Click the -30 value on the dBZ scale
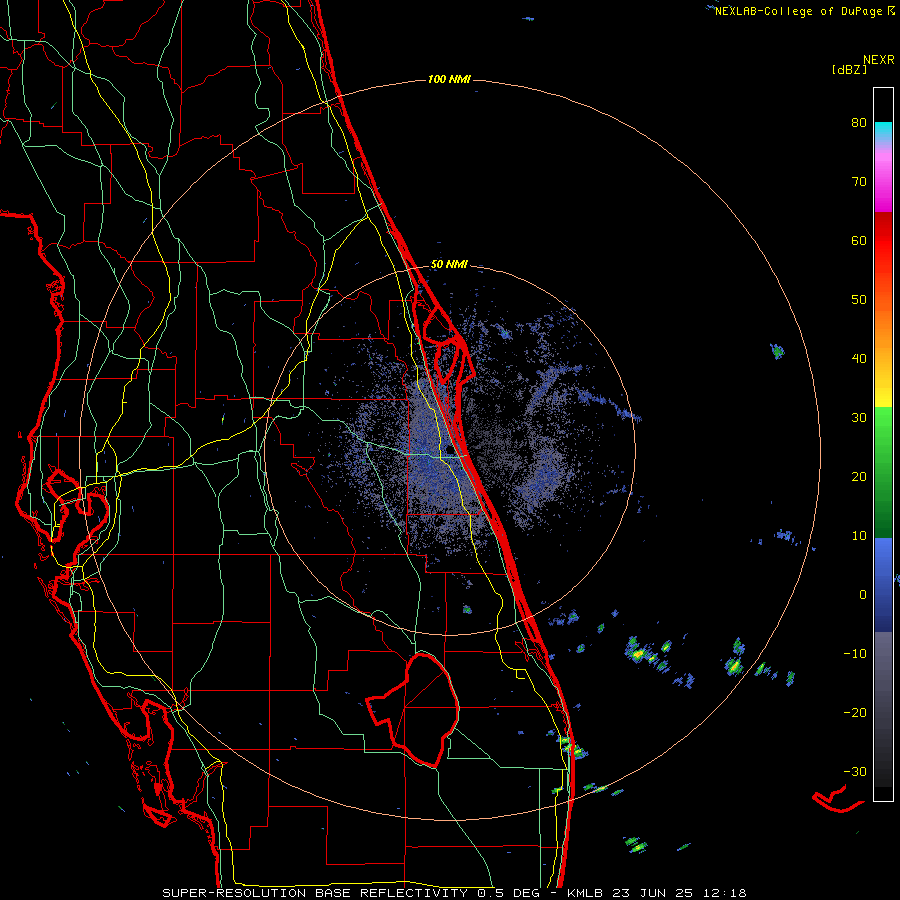The width and height of the screenshot is (900, 900). click(x=855, y=771)
